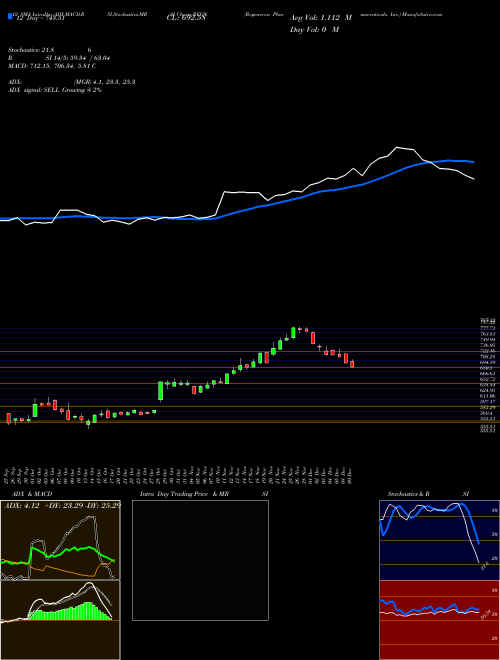Click the 'Stochastics & R' panel title
This screenshot has width=500, height=660.
pyautogui.click(x=409, y=494)
